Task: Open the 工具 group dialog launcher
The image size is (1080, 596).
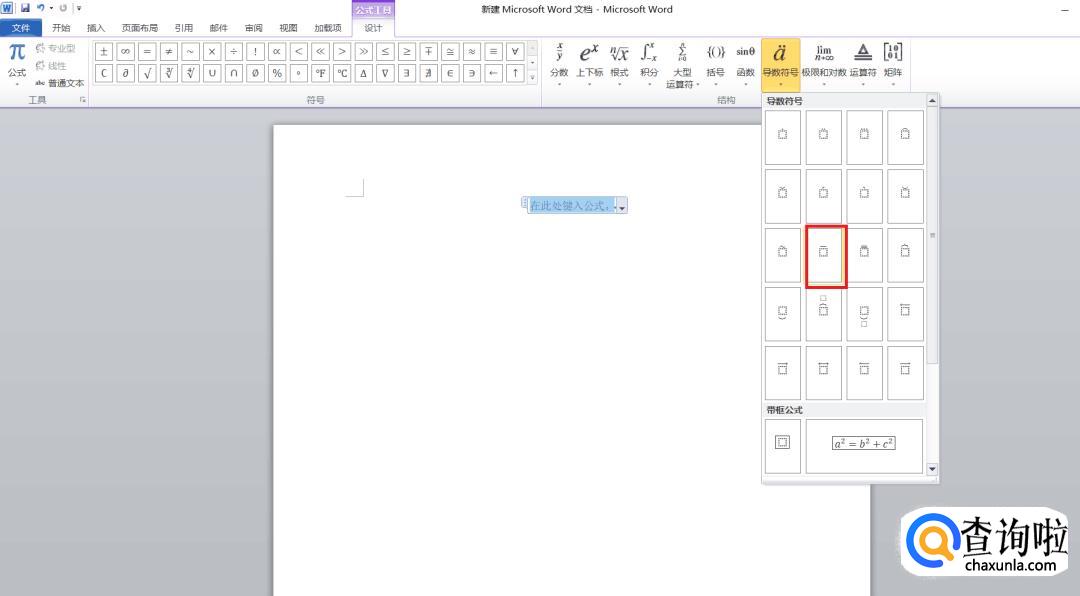Action: pyautogui.click(x=83, y=100)
